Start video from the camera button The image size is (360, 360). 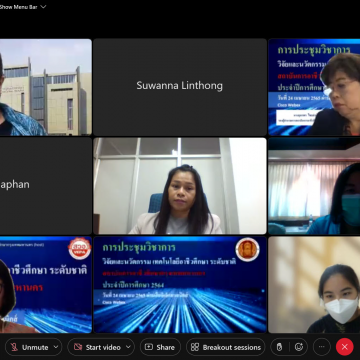click(x=97, y=347)
